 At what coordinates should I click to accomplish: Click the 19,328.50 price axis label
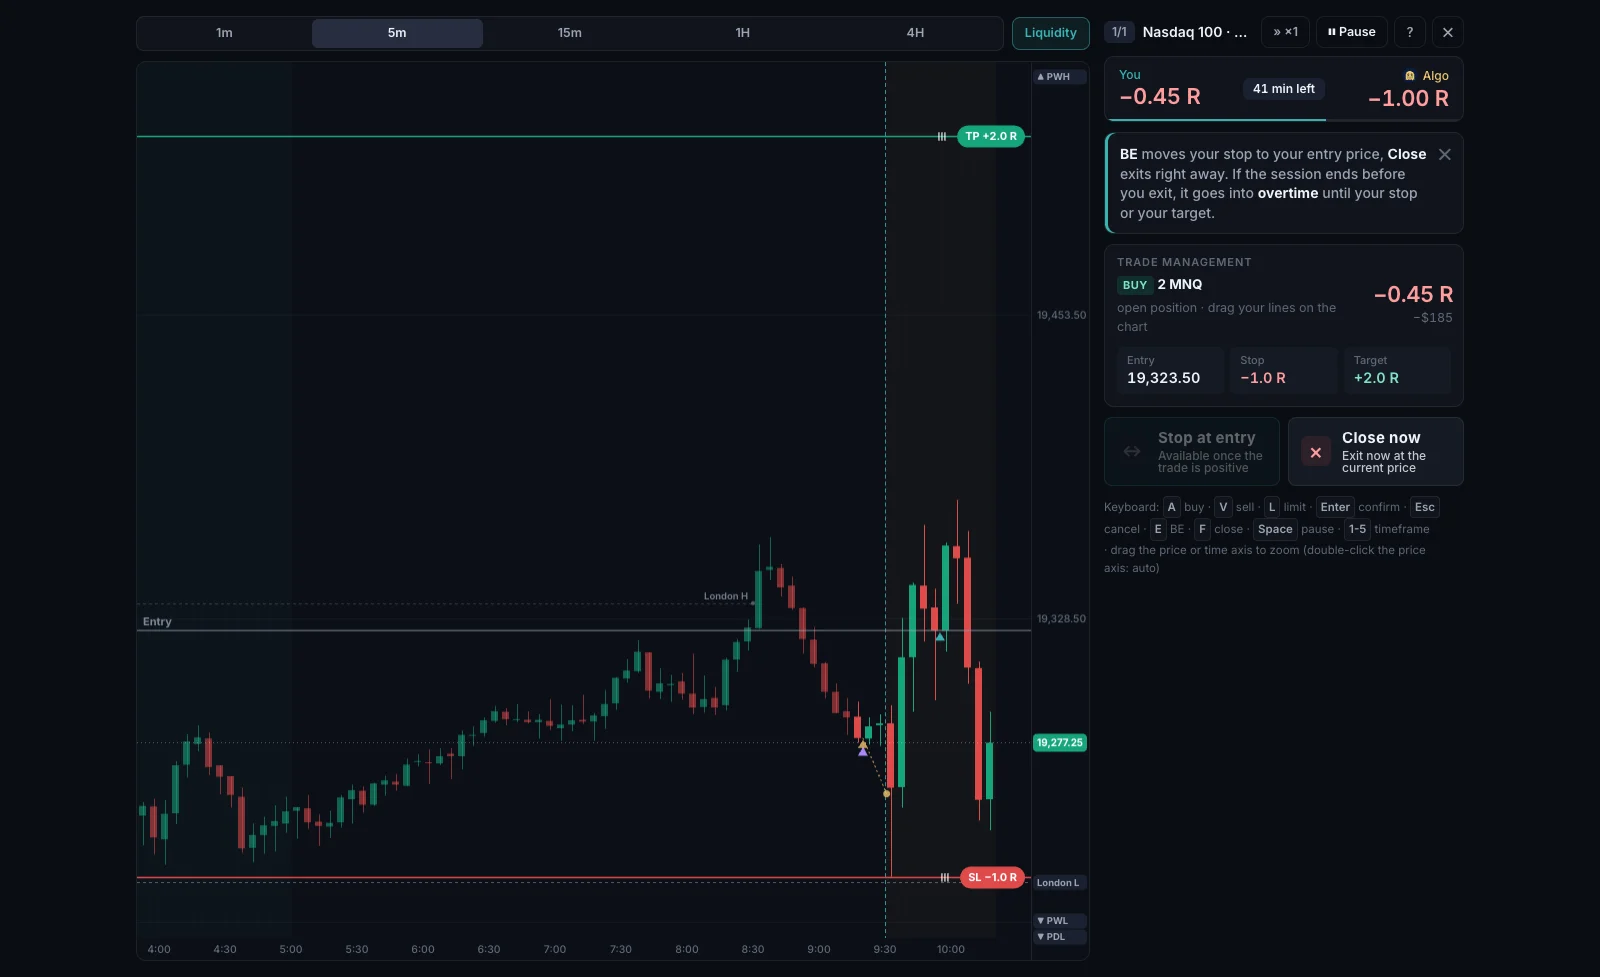[x=1061, y=619]
